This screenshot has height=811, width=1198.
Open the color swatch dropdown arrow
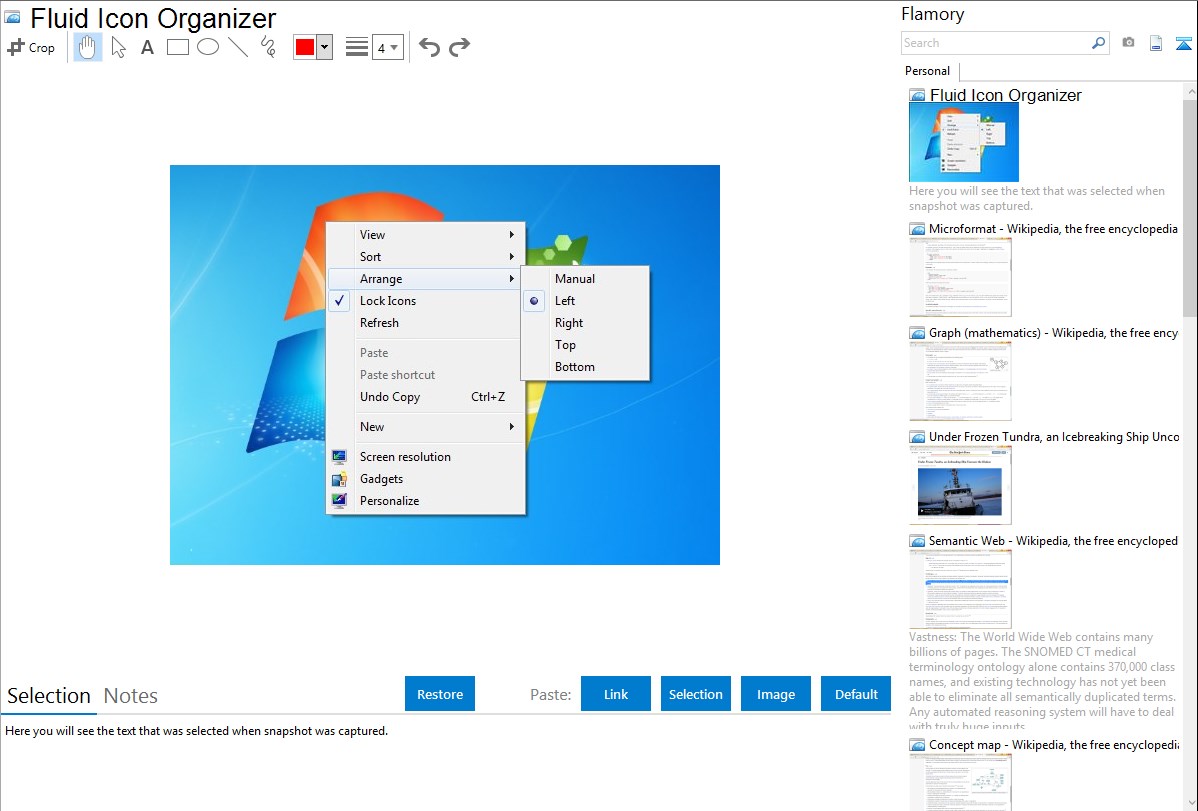(326, 46)
